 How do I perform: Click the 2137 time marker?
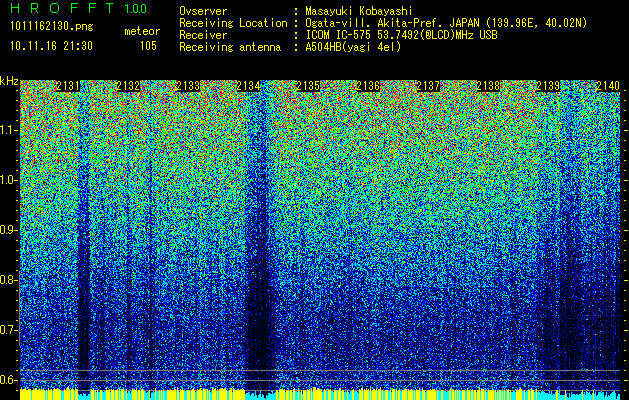point(428,86)
